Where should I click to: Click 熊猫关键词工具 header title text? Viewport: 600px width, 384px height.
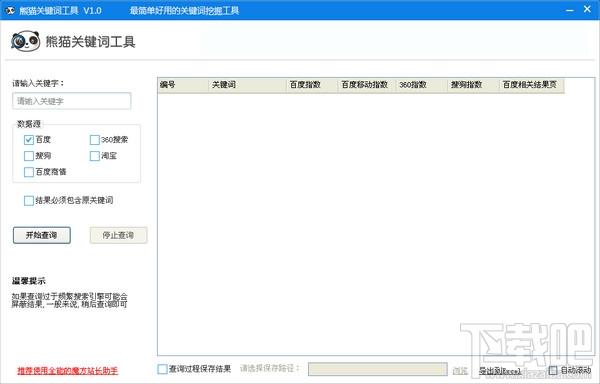[x=91, y=41]
